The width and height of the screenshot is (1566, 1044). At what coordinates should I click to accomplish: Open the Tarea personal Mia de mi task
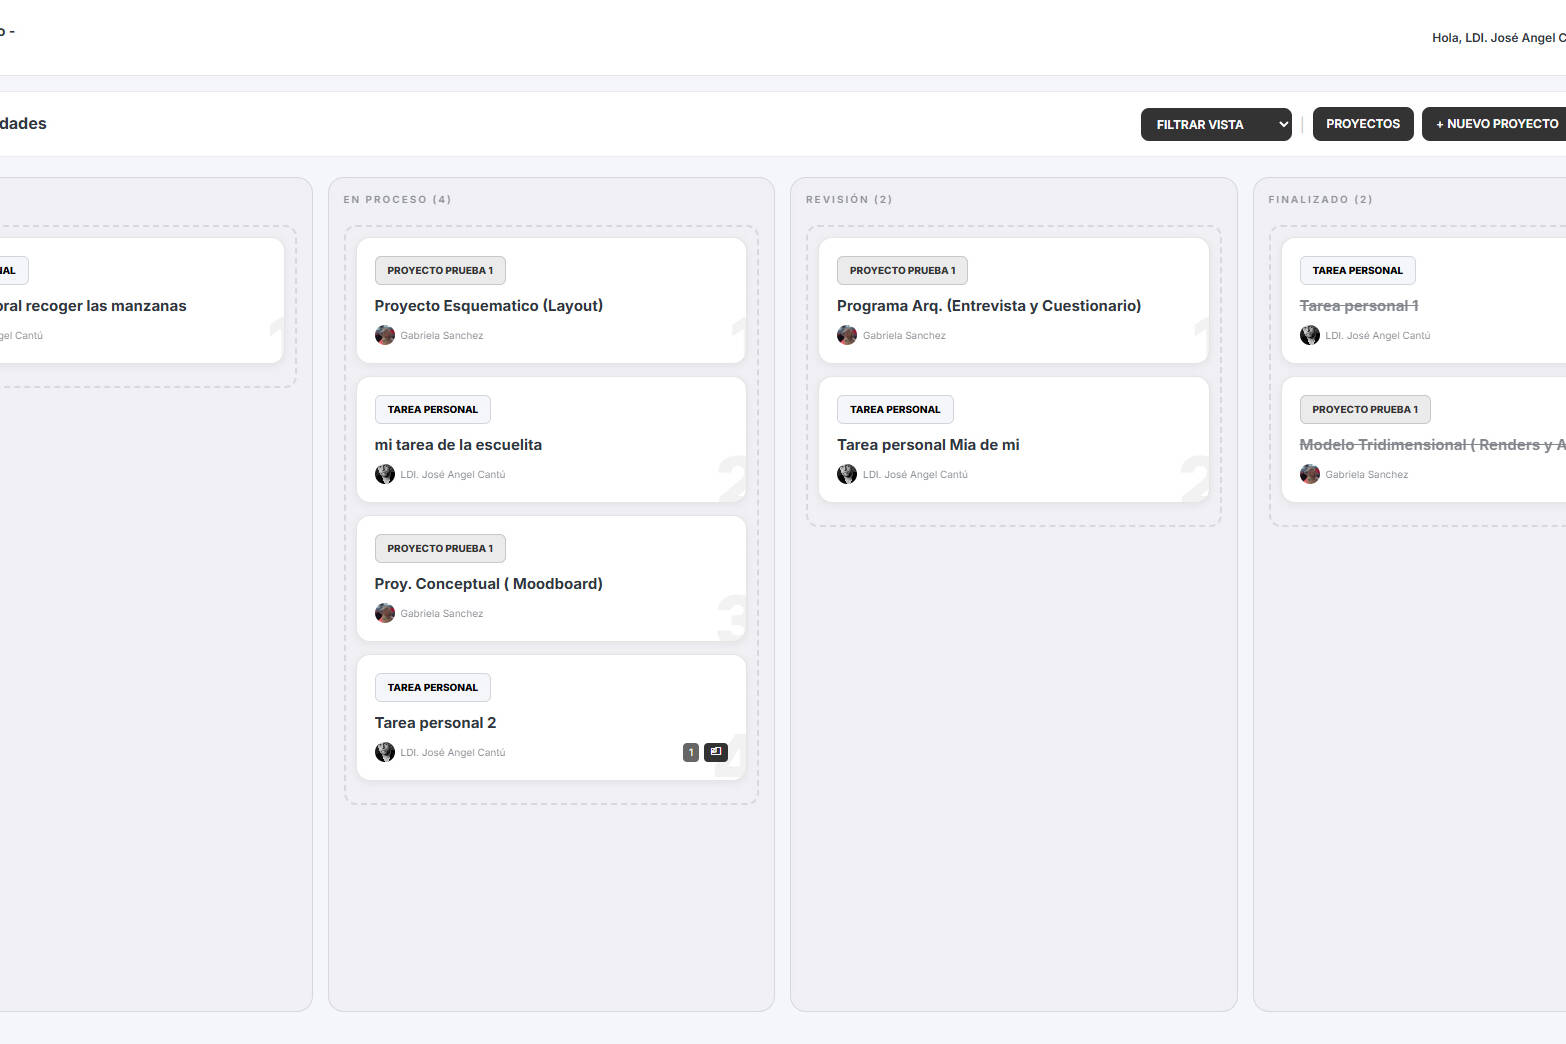[927, 445]
